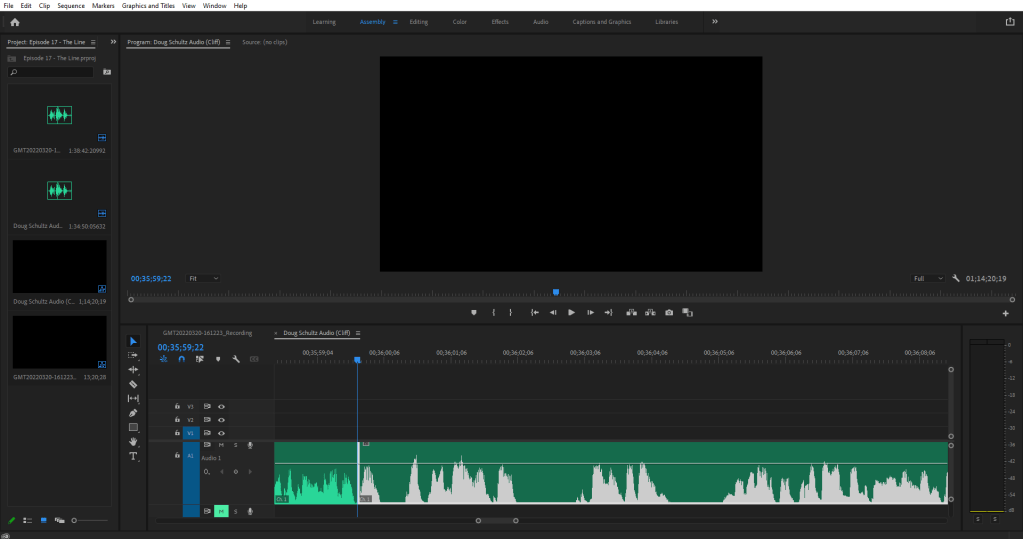Open the Sequence menu

pyautogui.click(x=71, y=6)
